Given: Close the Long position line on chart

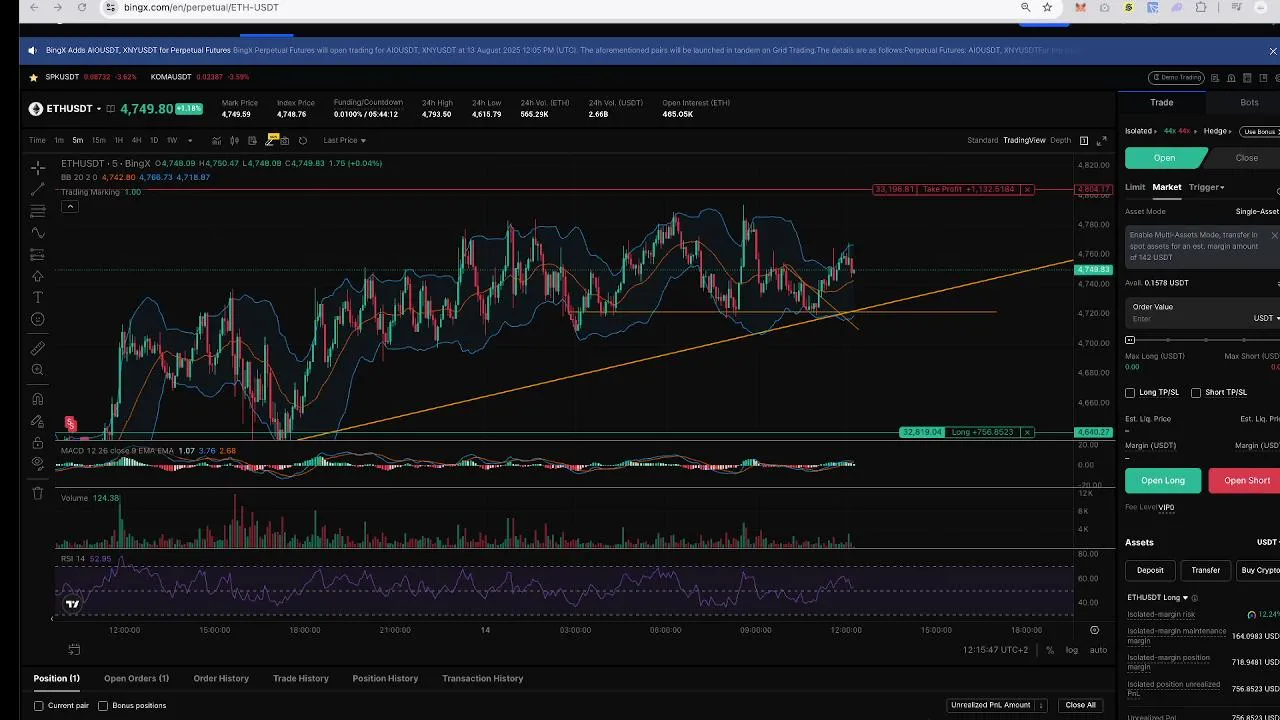Looking at the screenshot, I should (x=1027, y=432).
